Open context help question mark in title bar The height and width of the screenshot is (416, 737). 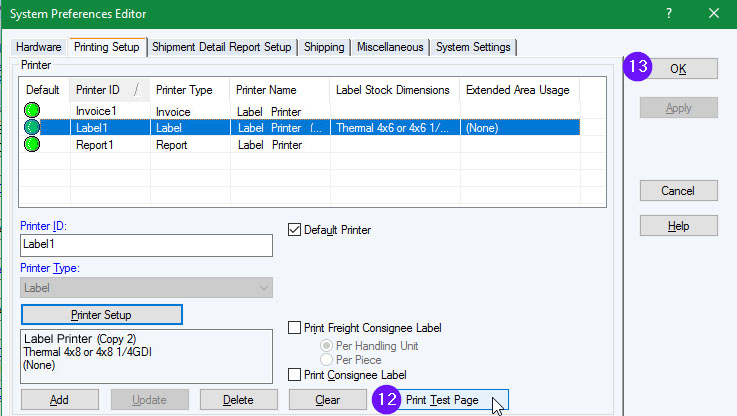(669, 13)
